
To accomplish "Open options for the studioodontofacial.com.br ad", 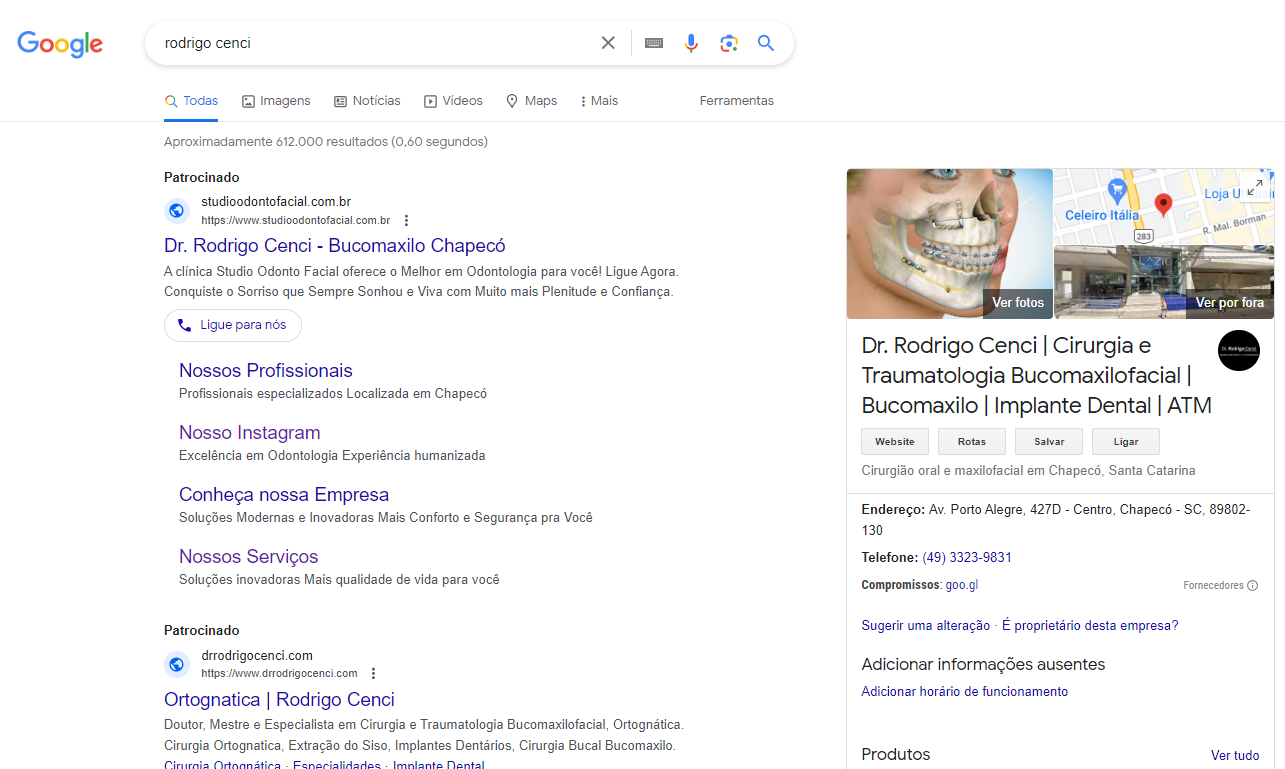I will pyautogui.click(x=406, y=220).
